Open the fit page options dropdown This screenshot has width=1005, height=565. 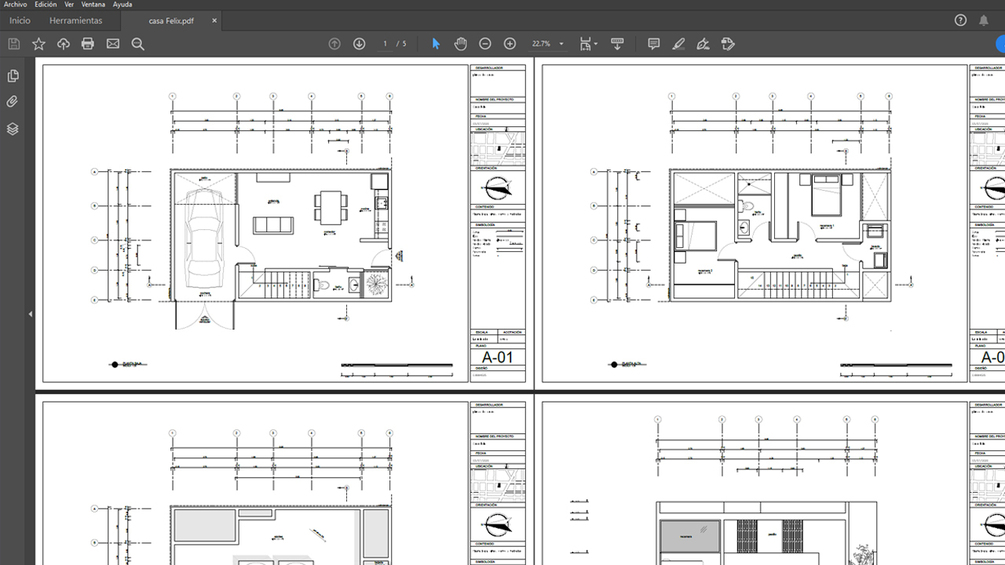588,44
